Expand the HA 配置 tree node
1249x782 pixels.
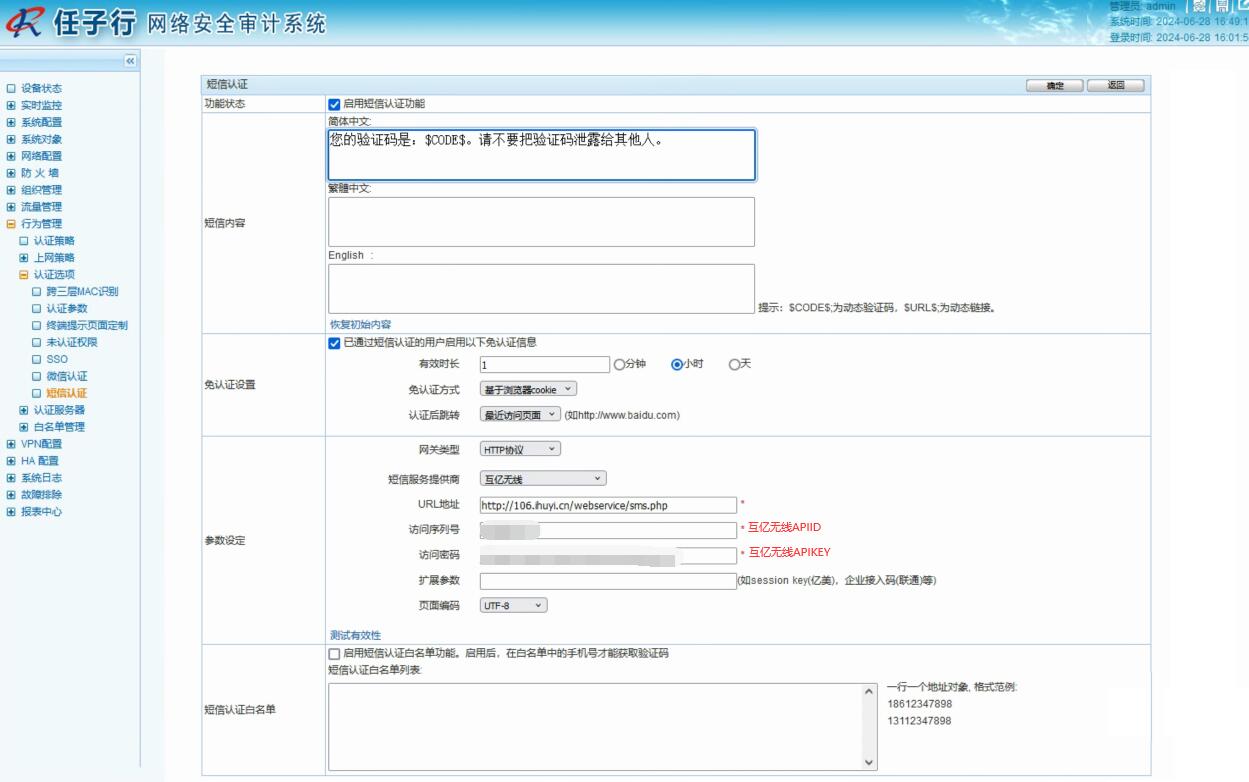click(11, 461)
